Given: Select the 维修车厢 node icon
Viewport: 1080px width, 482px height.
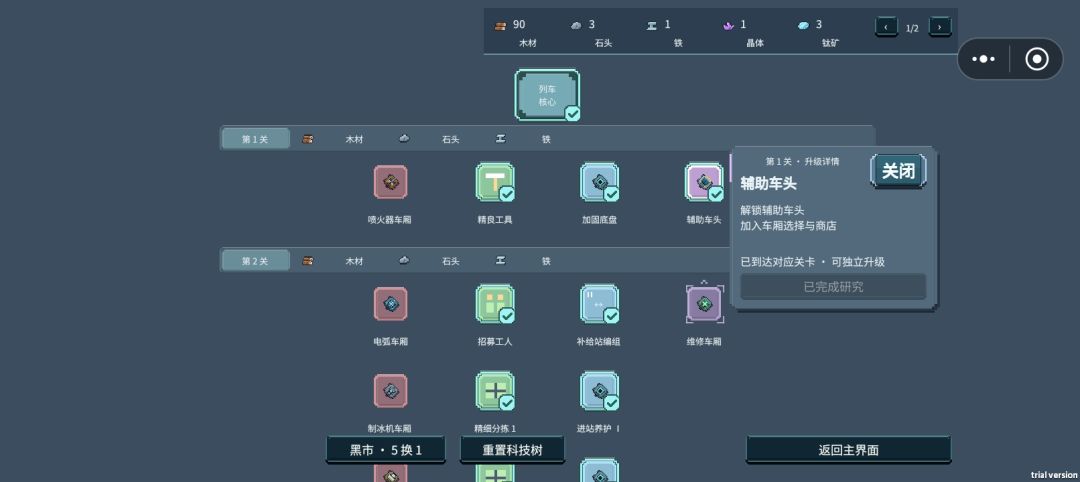Looking at the screenshot, I should pos(704,304).
